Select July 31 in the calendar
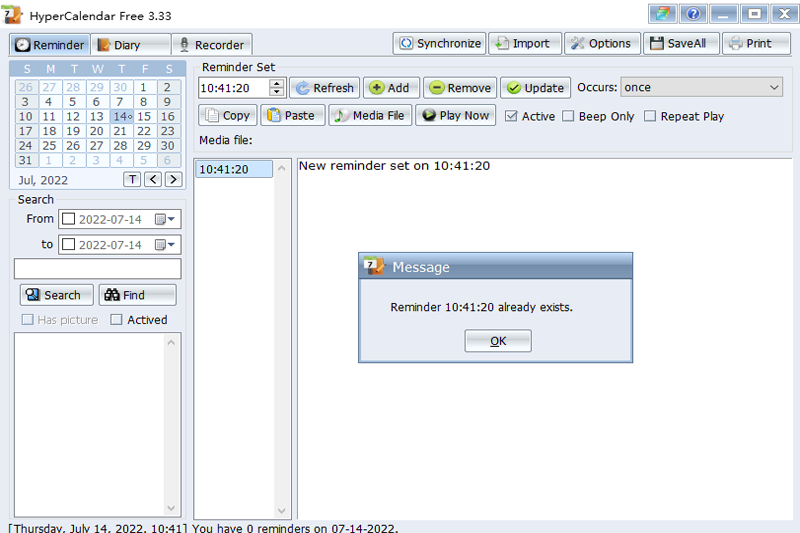800x533 pixels. point(26,160)
